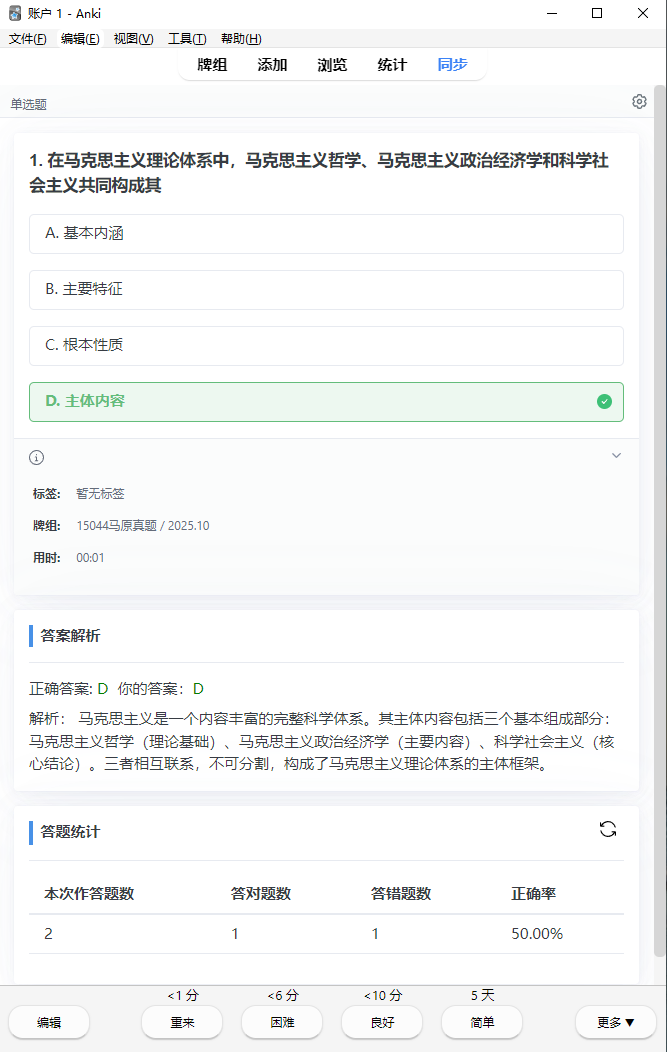
Task: Click the green checkmark on option D
Action: 605,401
